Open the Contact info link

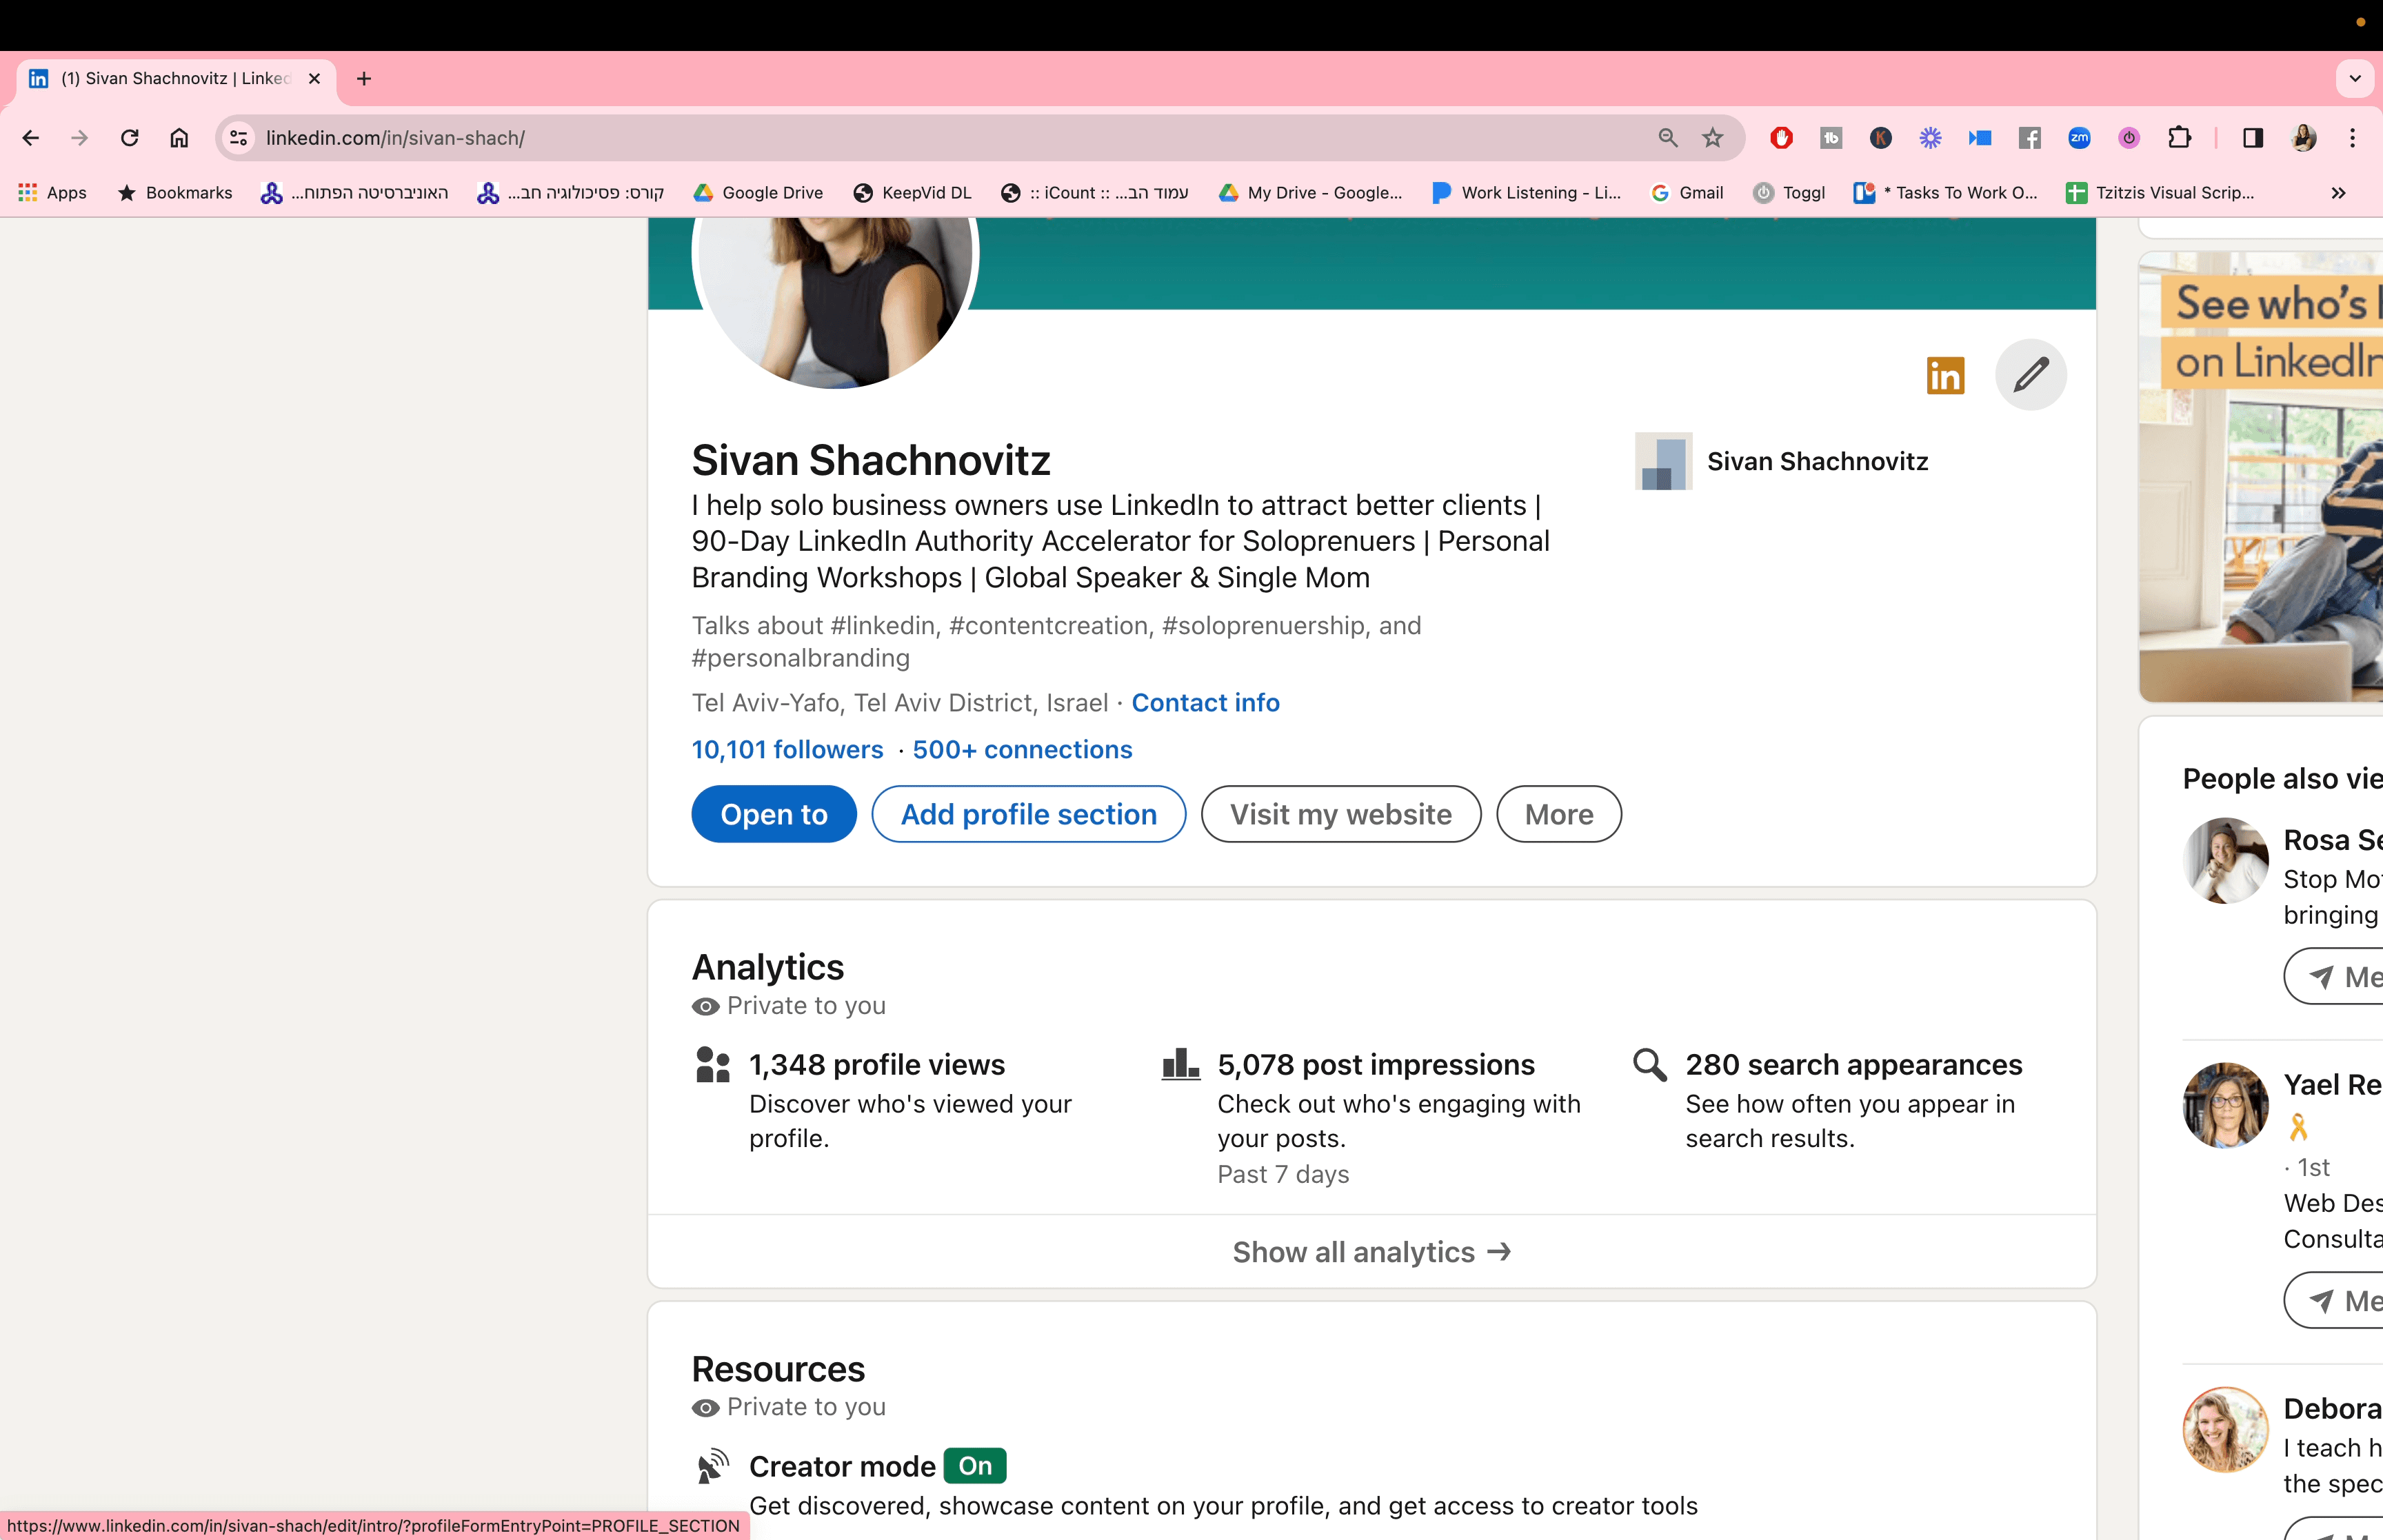pos(1205,703)
